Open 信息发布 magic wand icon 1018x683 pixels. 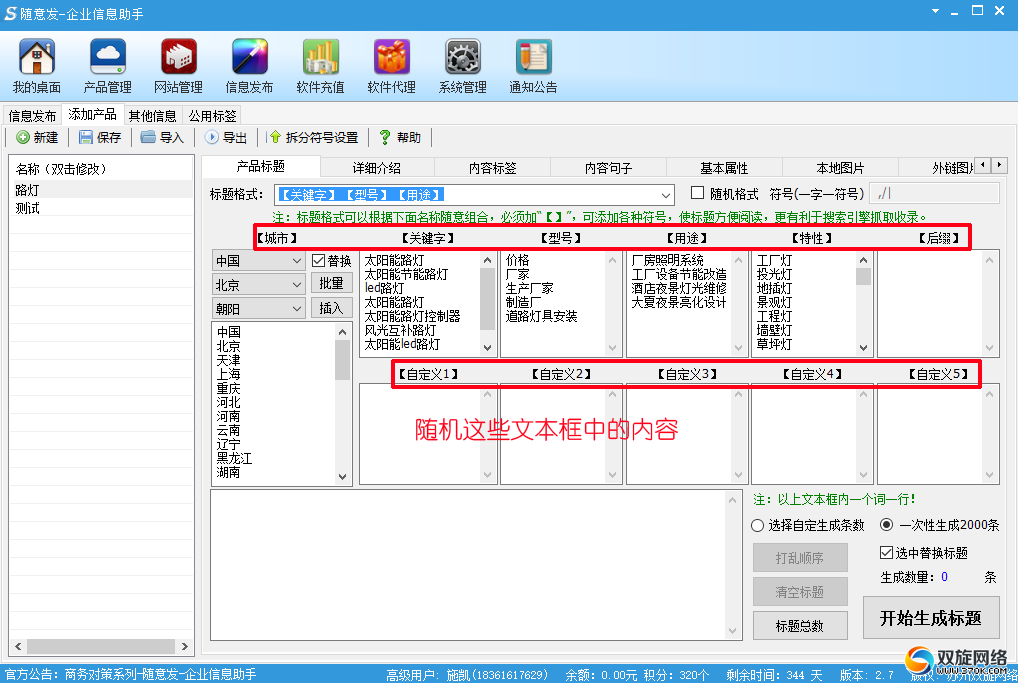coord(249,66)
